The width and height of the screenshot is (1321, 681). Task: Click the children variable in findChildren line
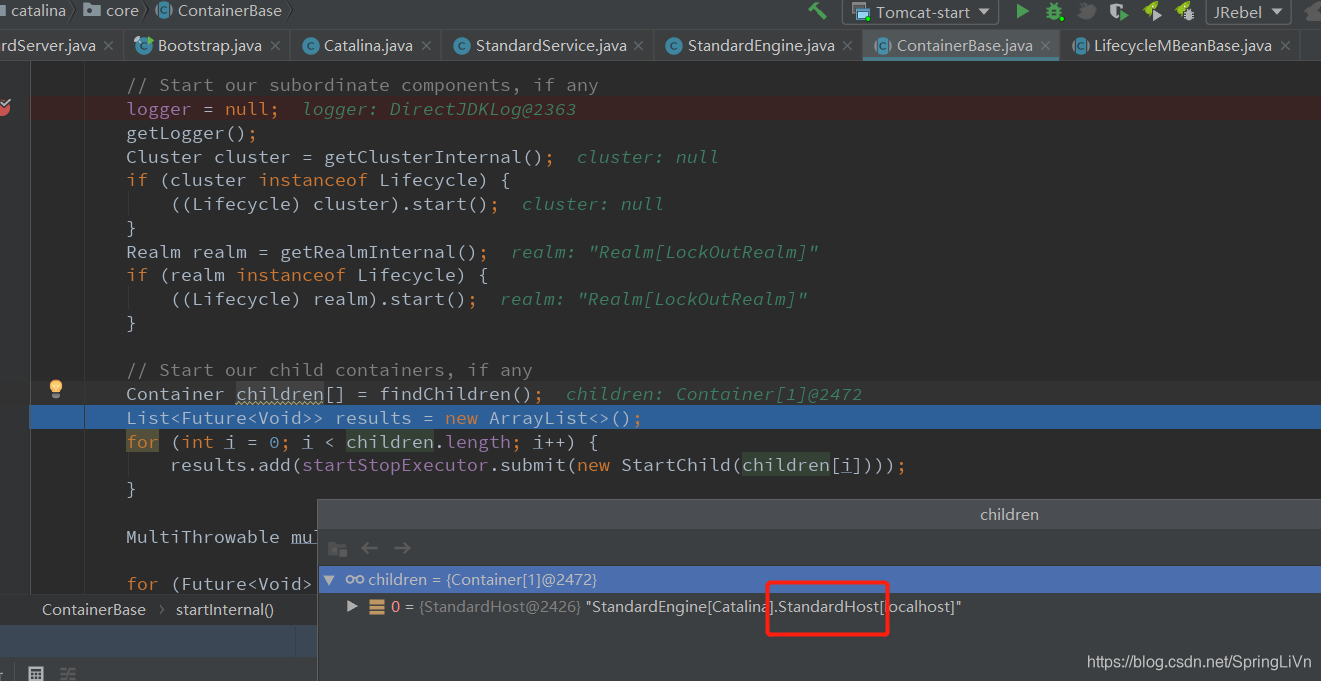coord(280,394)
